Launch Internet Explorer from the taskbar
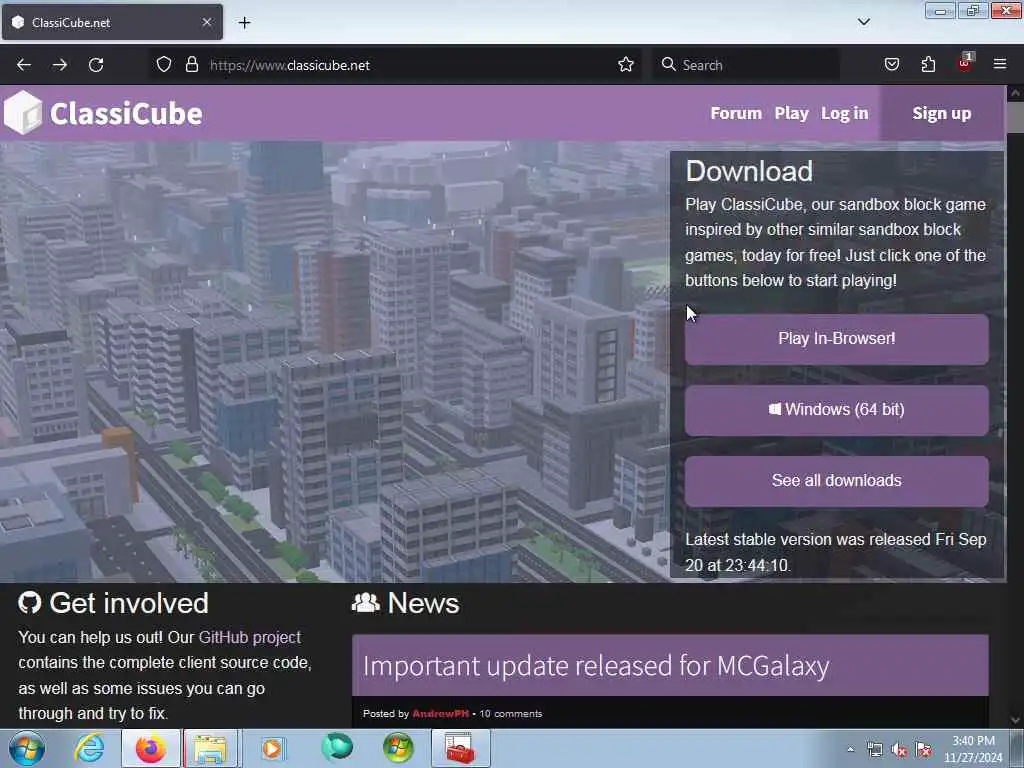This screenshot has width=1024, height=768. click(x=89, y=748)
